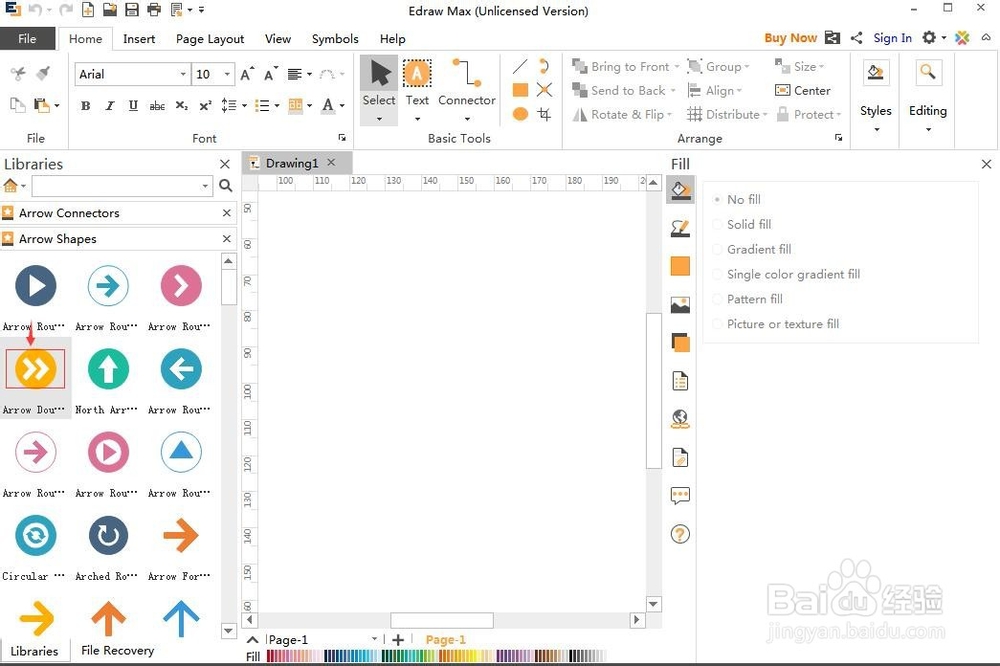1000x666 pixels.
Task: Select the Pattern fill option
Action: point(747,299)
